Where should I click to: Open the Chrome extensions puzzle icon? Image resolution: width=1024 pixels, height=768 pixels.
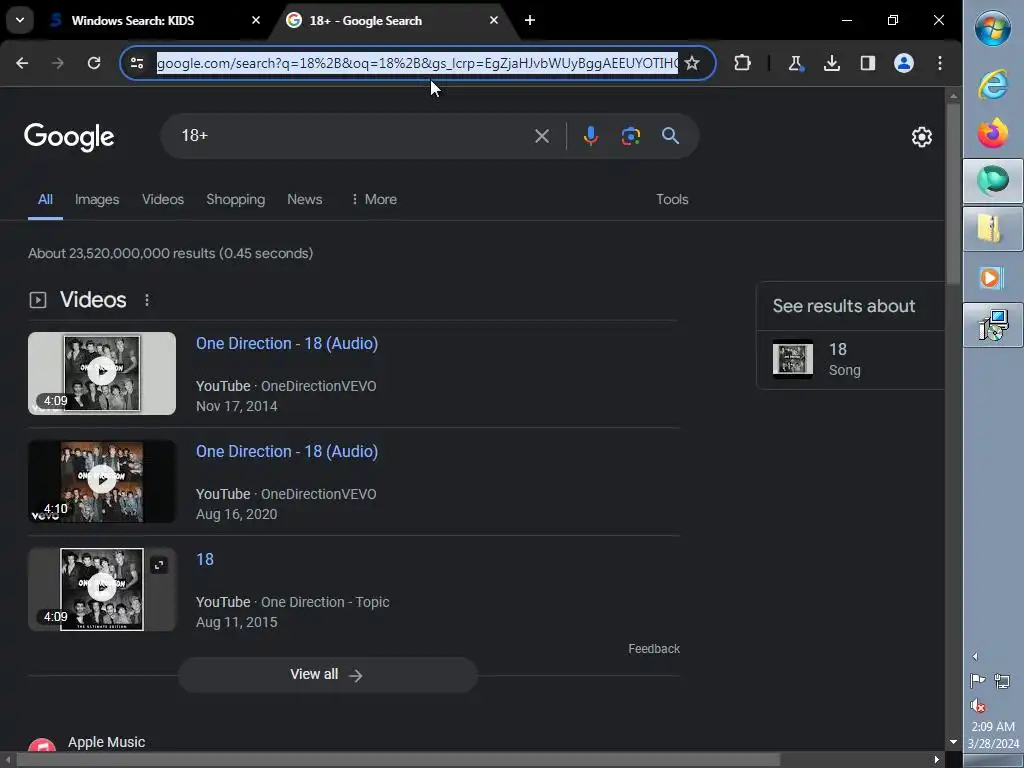point(743,63)
